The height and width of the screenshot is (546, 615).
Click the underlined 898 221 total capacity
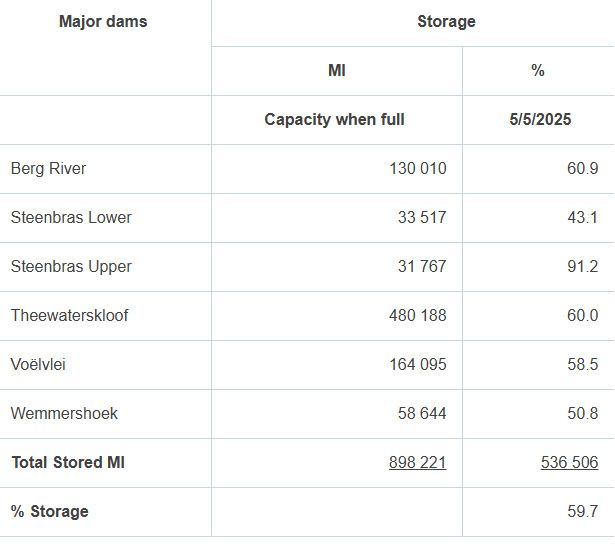pyautogui.click(x=417, y=462)
